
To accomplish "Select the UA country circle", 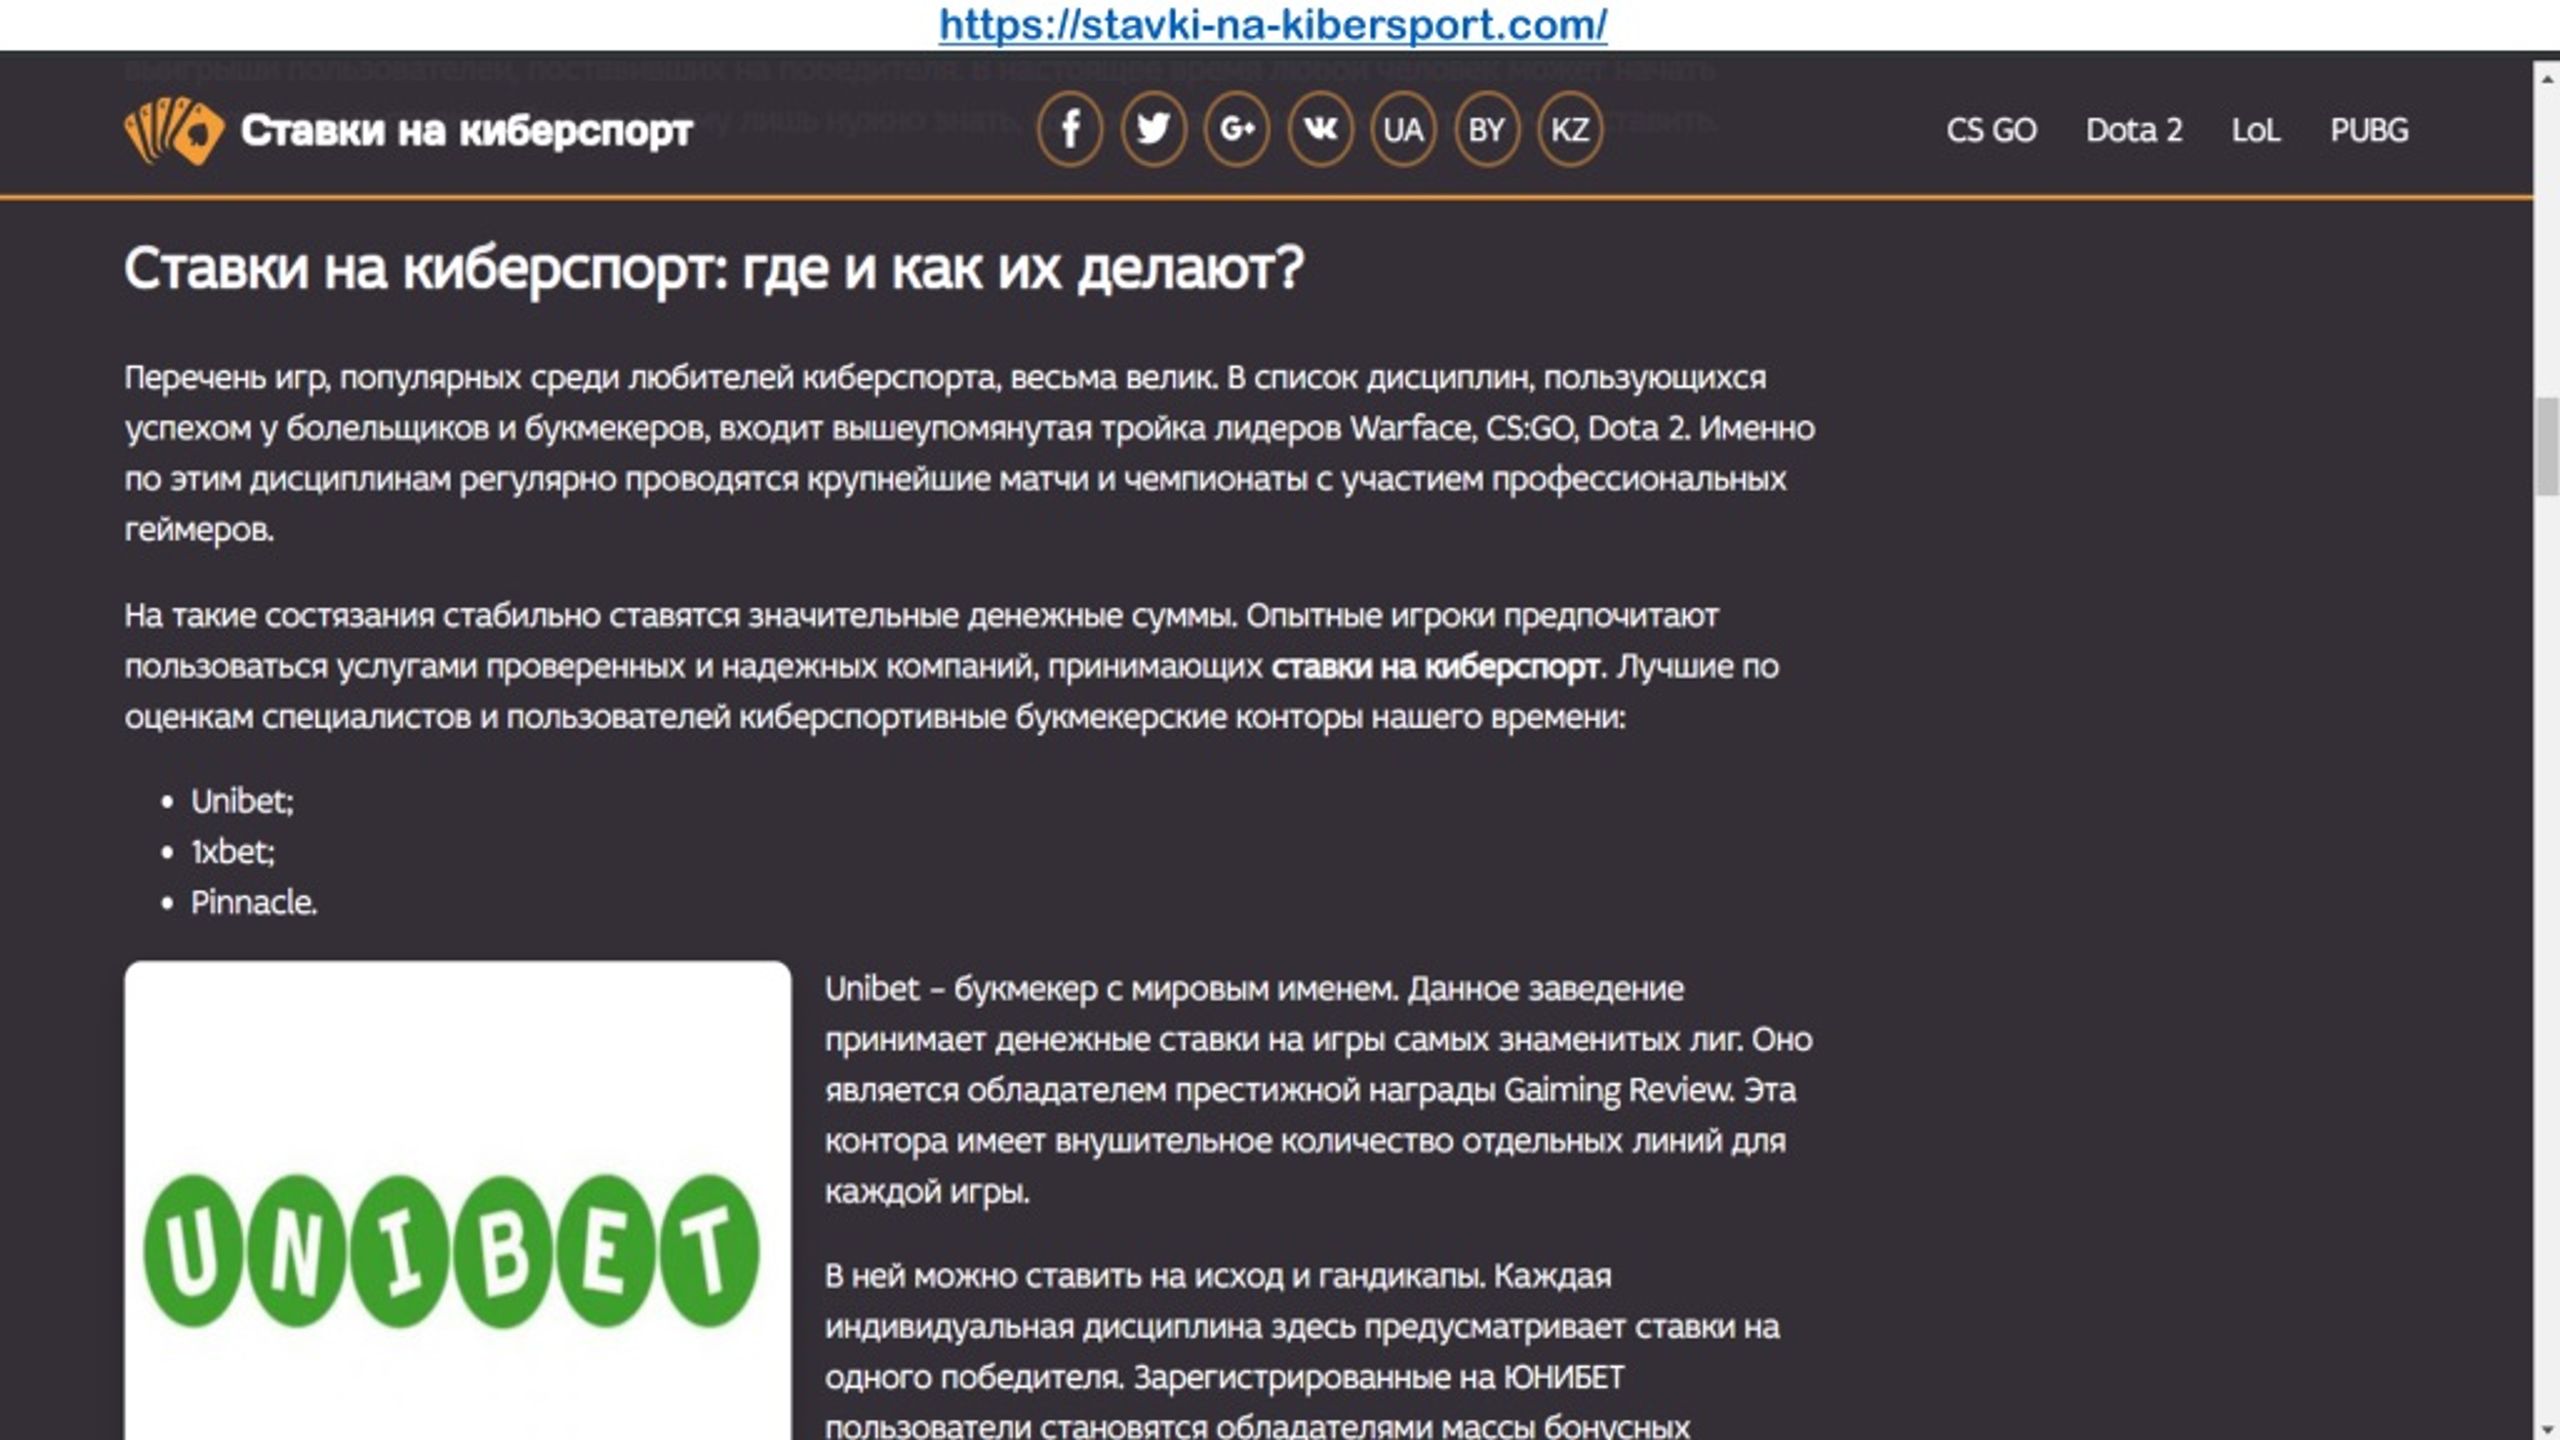I will coord(1403,129).
